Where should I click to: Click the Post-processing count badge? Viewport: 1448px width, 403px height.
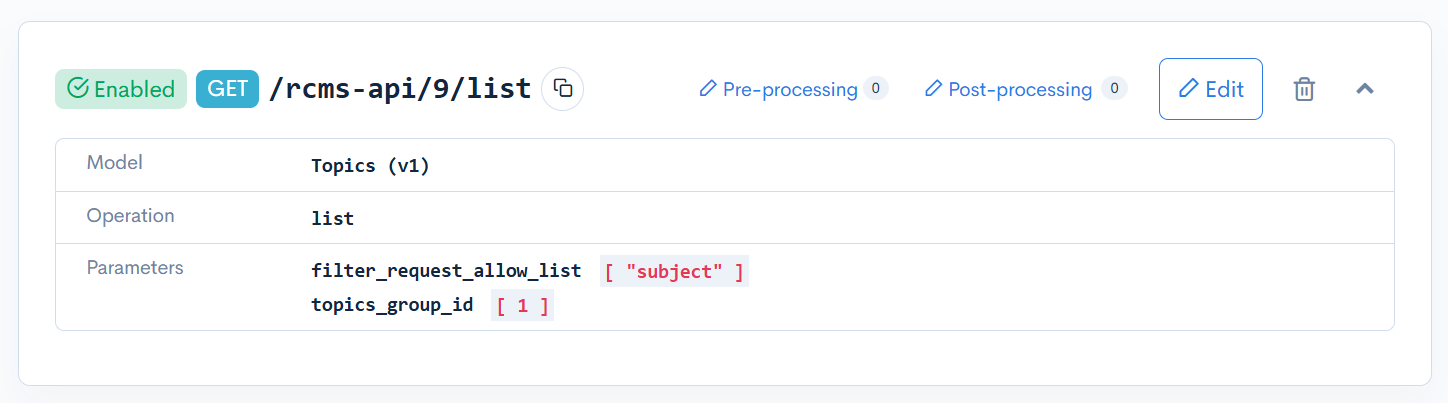[x=1114, y=89]
